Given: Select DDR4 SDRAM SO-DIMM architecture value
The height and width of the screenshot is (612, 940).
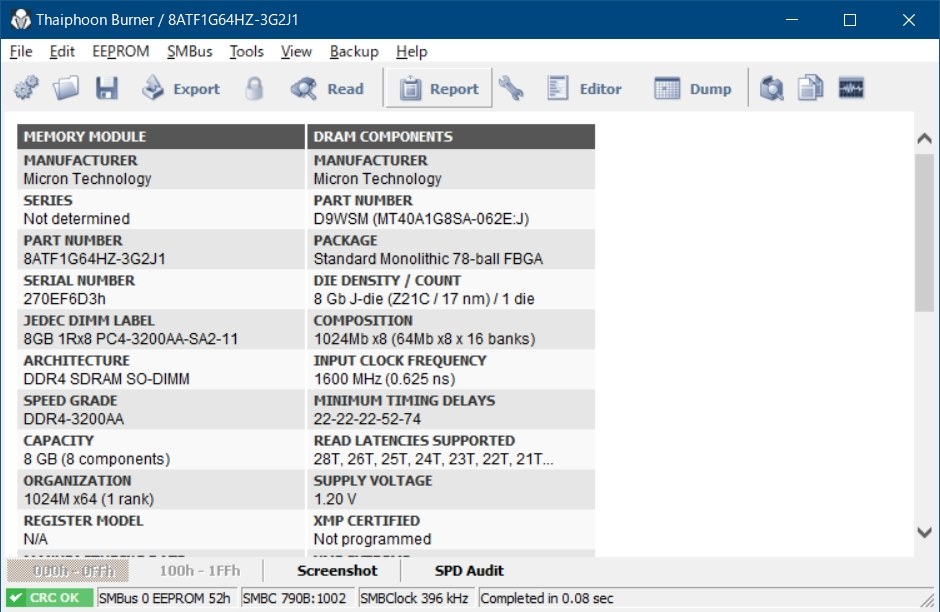Looking at the screenshot, I should [x=107, y=379].
